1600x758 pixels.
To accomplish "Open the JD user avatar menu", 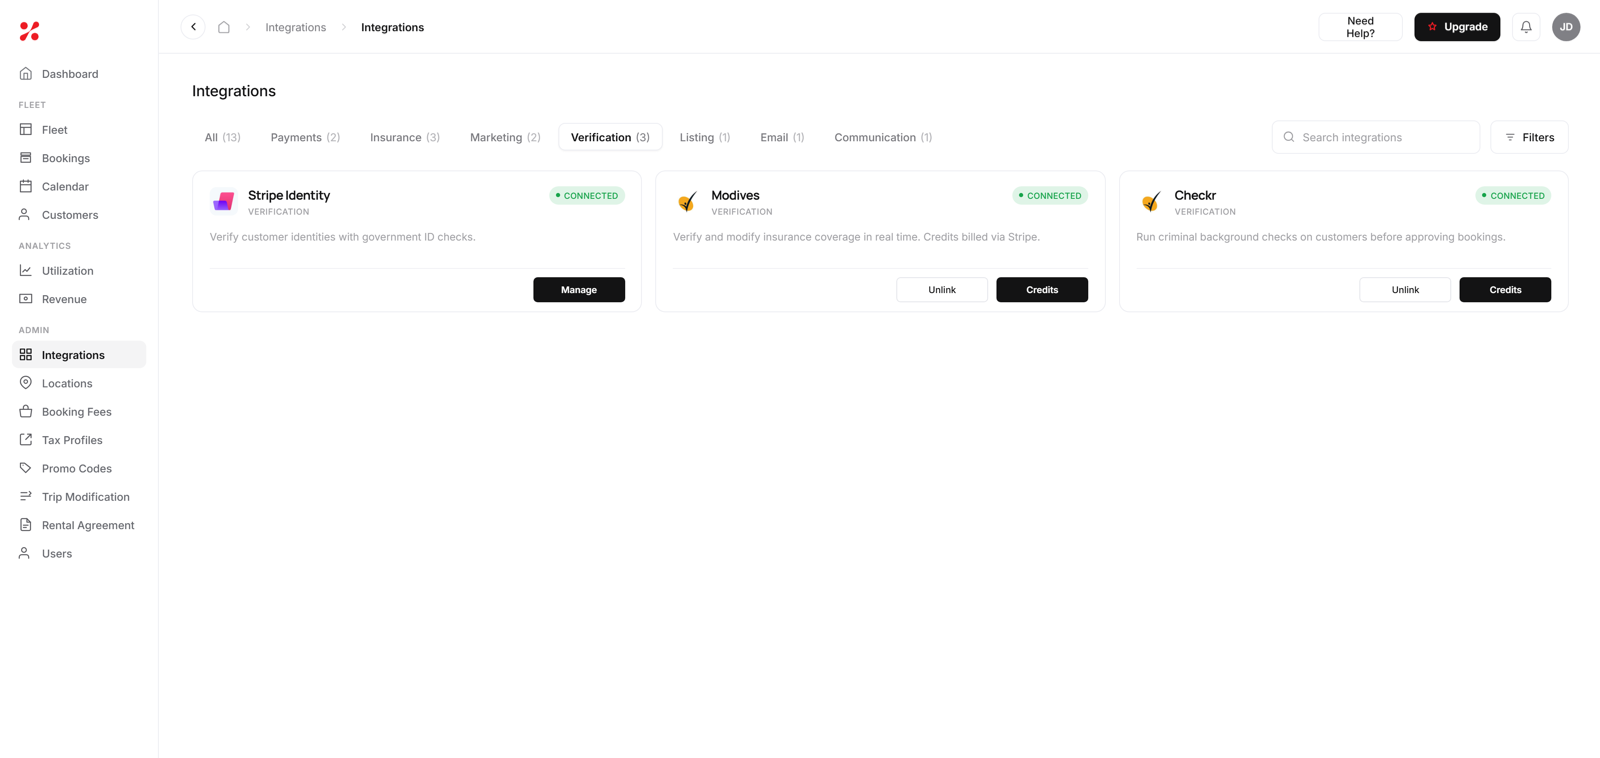I will 1566,27.
